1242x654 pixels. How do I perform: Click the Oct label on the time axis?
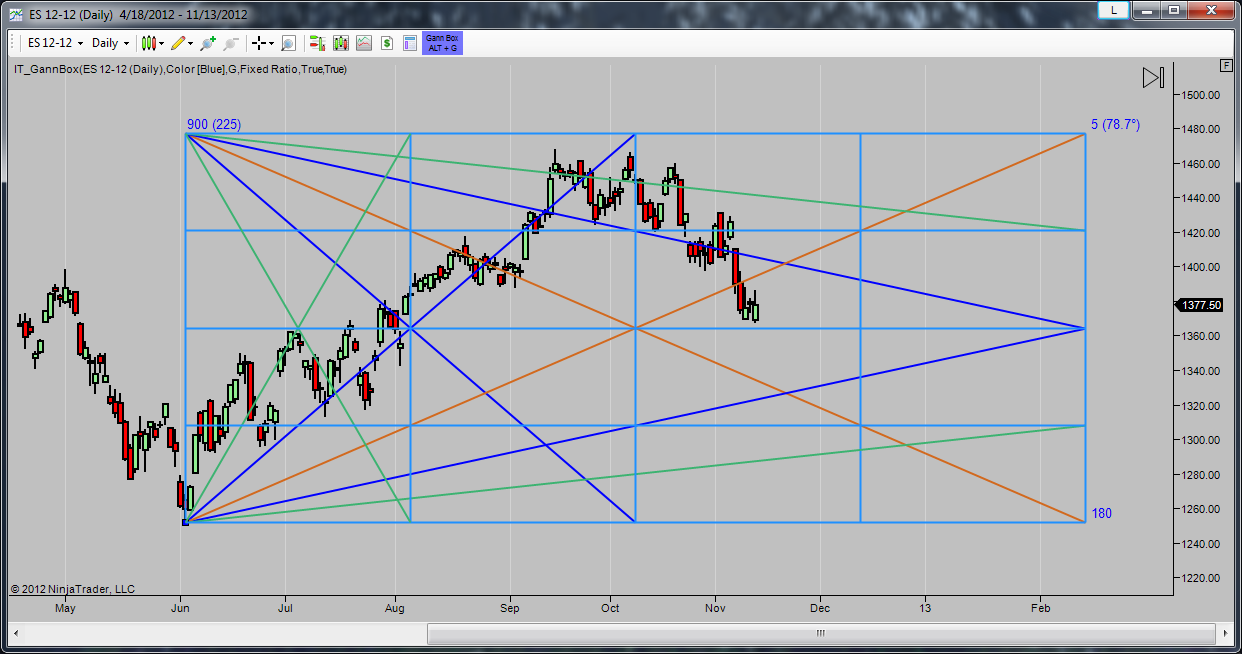pyautogui.click(x=610, y=607)
